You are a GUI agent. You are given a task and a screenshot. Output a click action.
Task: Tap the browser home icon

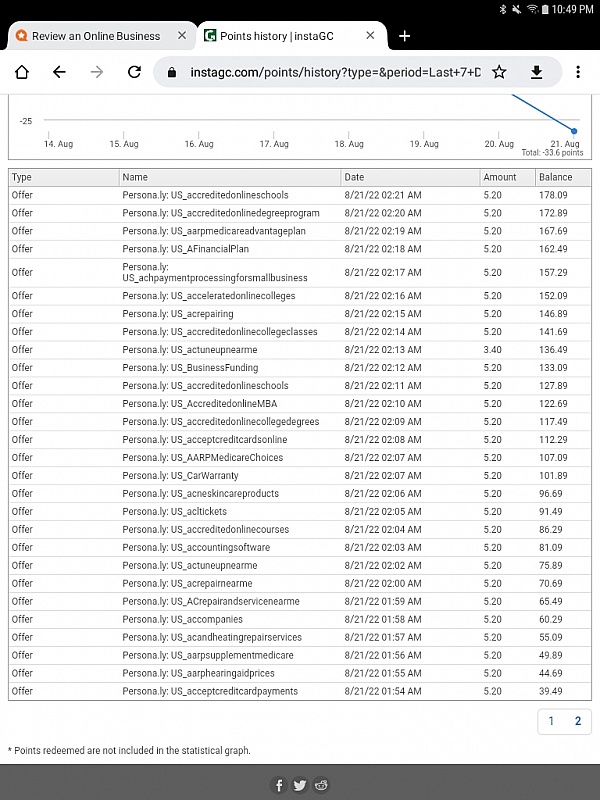point(22,72)
